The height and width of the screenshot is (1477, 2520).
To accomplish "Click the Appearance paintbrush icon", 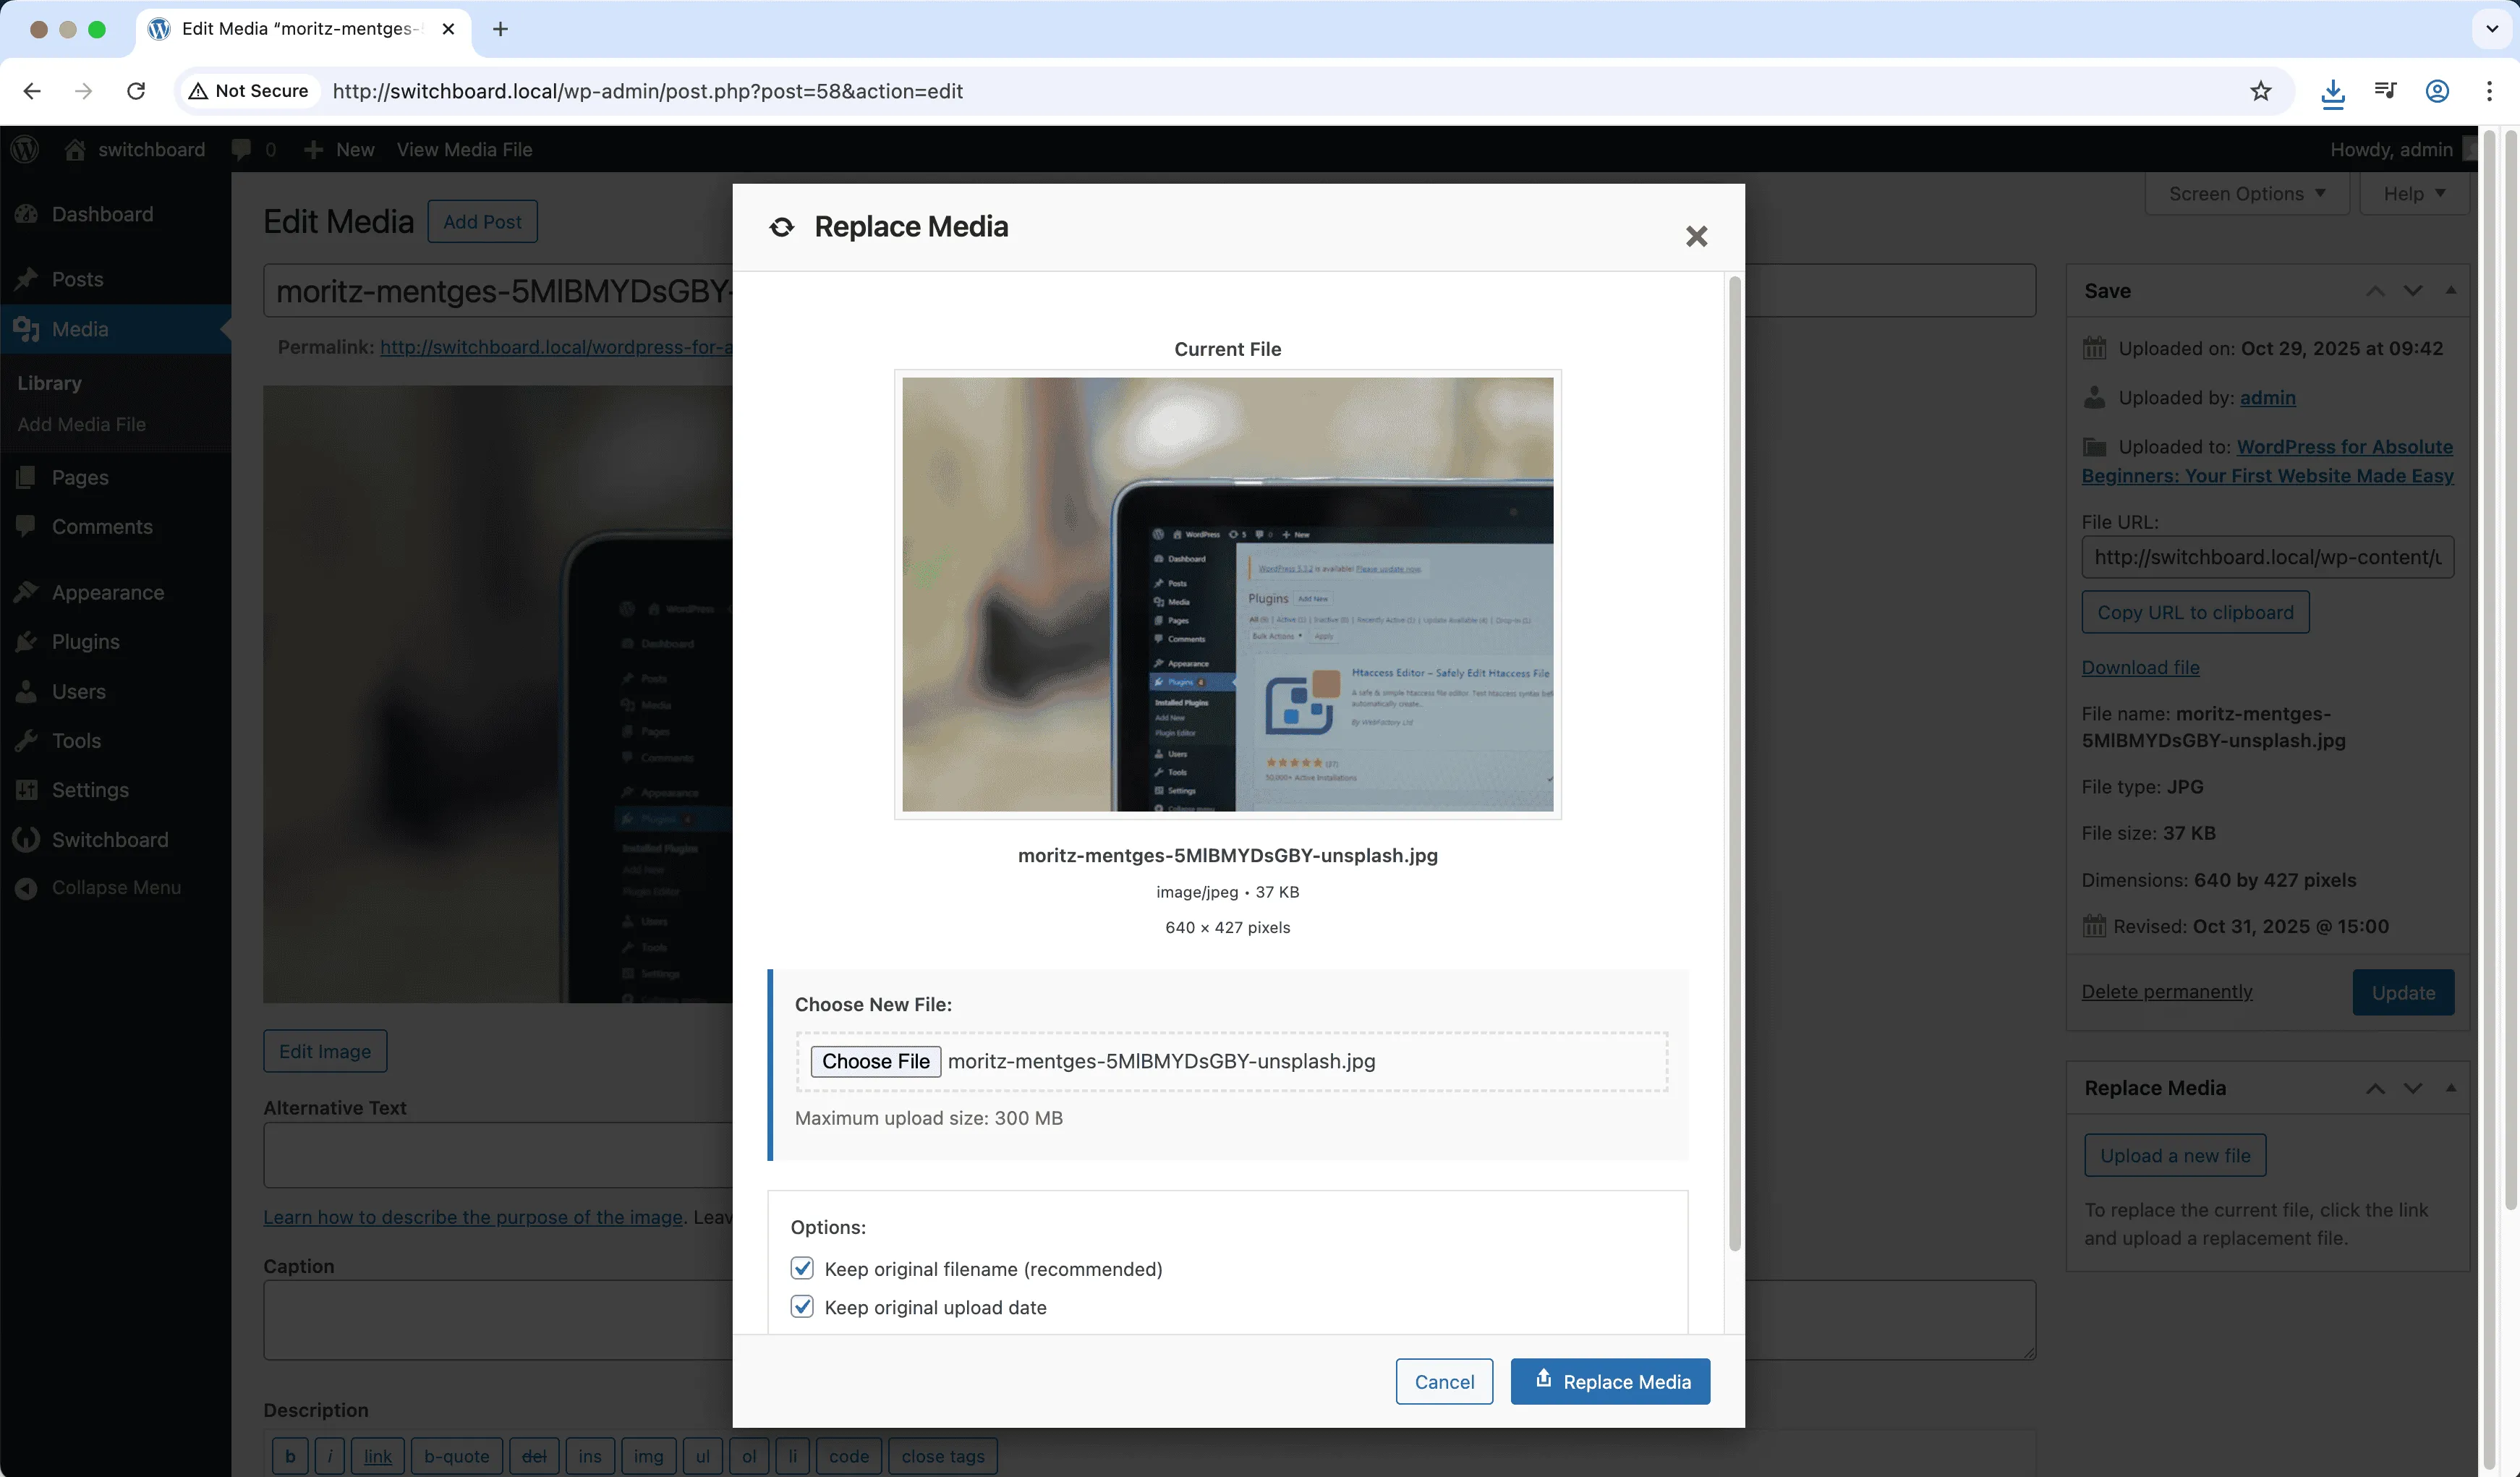I will pos(27,592).
